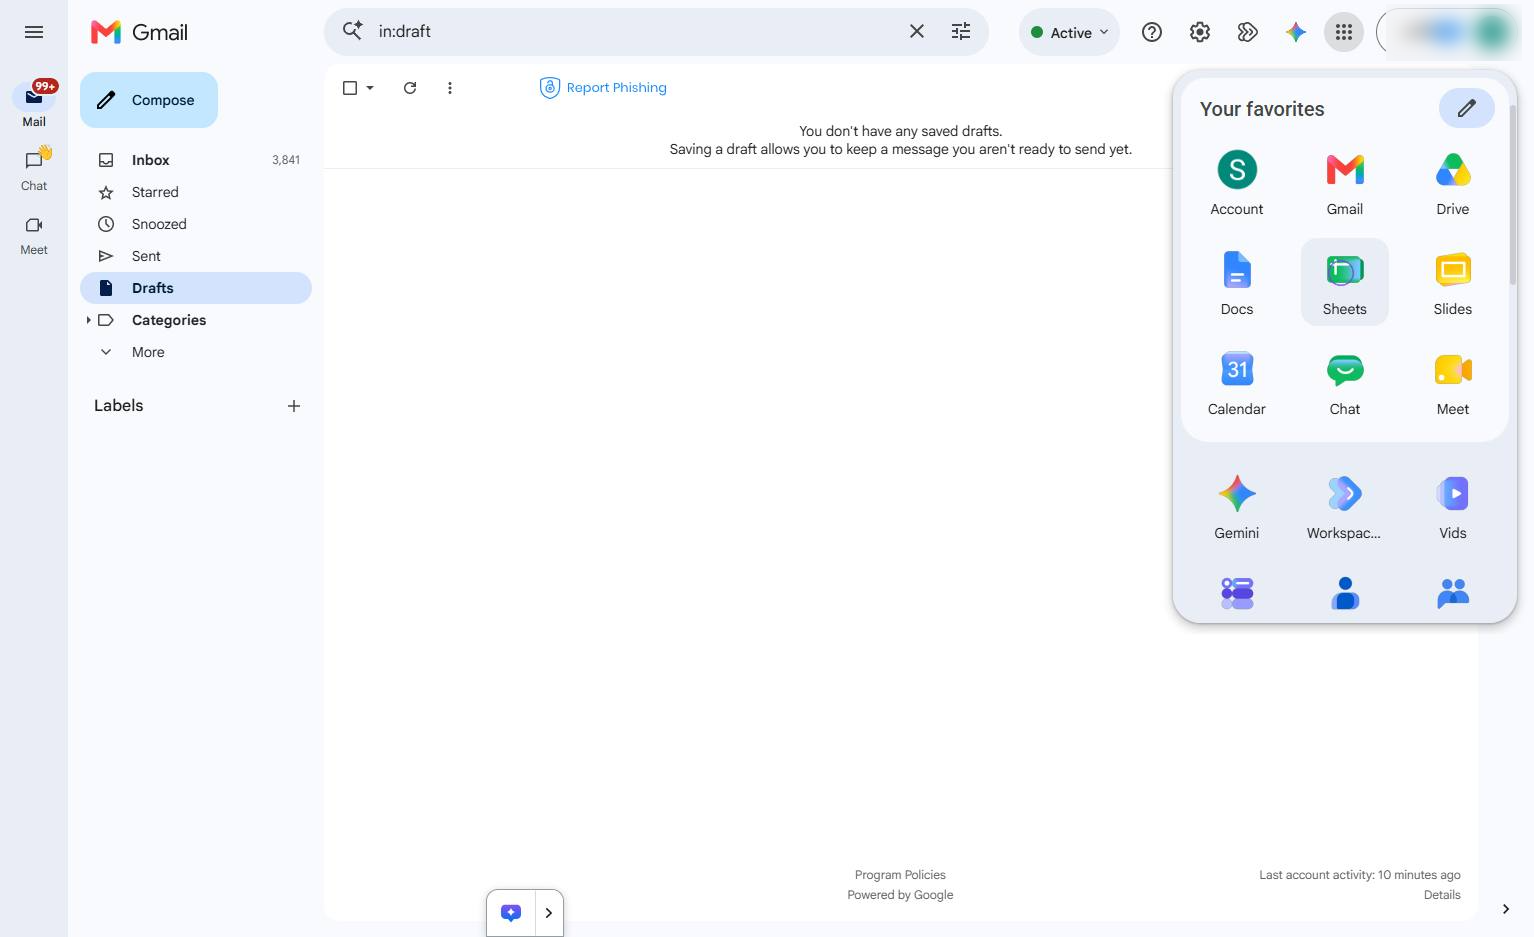Open the Account app icon
The width and height of the screenshot is (1534, 937).
(x=1237, y=182)
